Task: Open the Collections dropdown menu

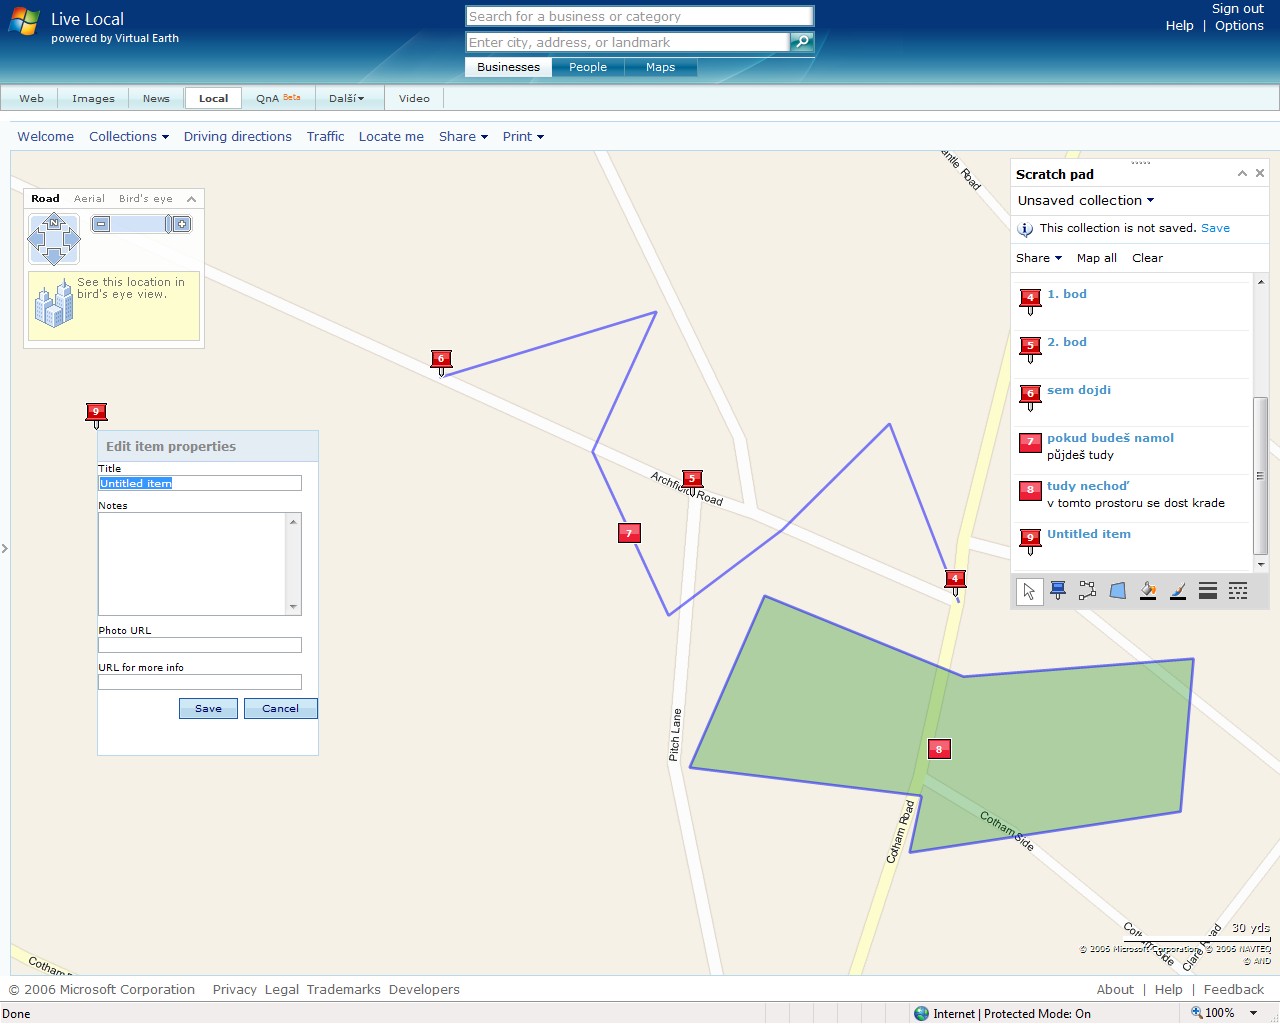Action: tap(129, 137)
